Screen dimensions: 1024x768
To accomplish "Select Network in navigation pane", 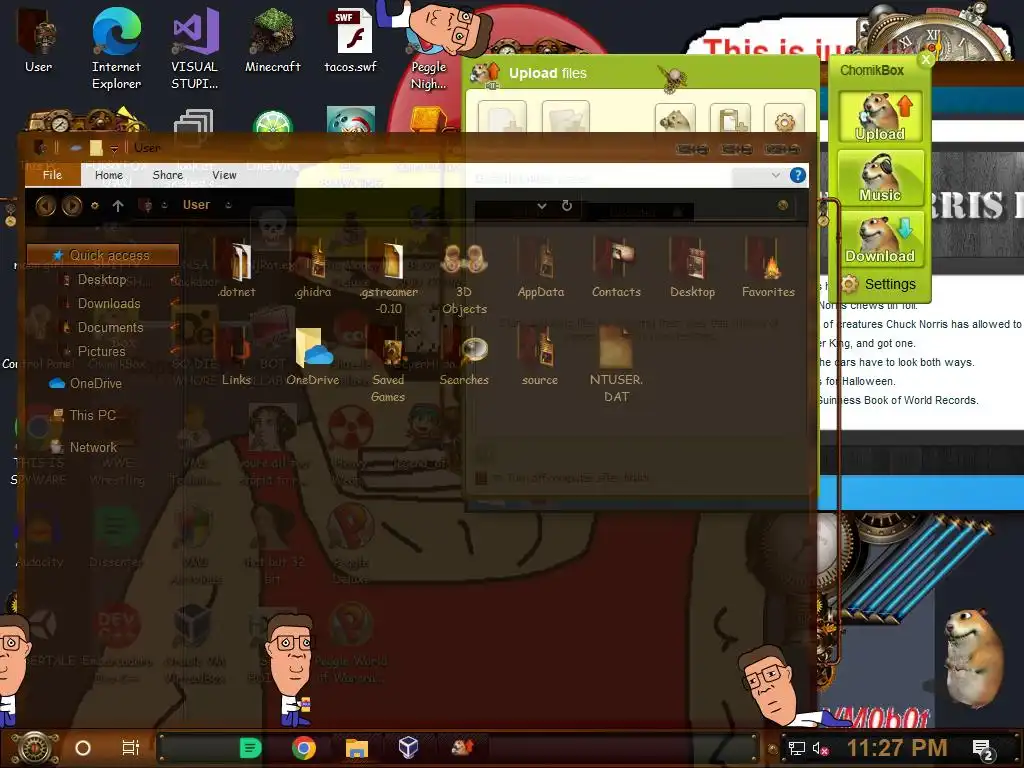I will 84,447.
